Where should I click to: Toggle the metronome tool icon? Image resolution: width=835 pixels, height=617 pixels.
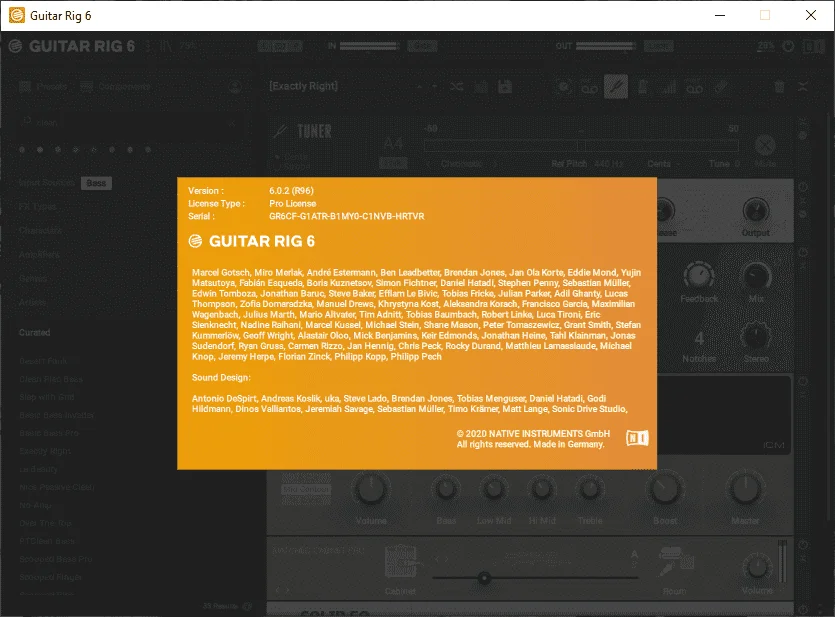point(642,87)
